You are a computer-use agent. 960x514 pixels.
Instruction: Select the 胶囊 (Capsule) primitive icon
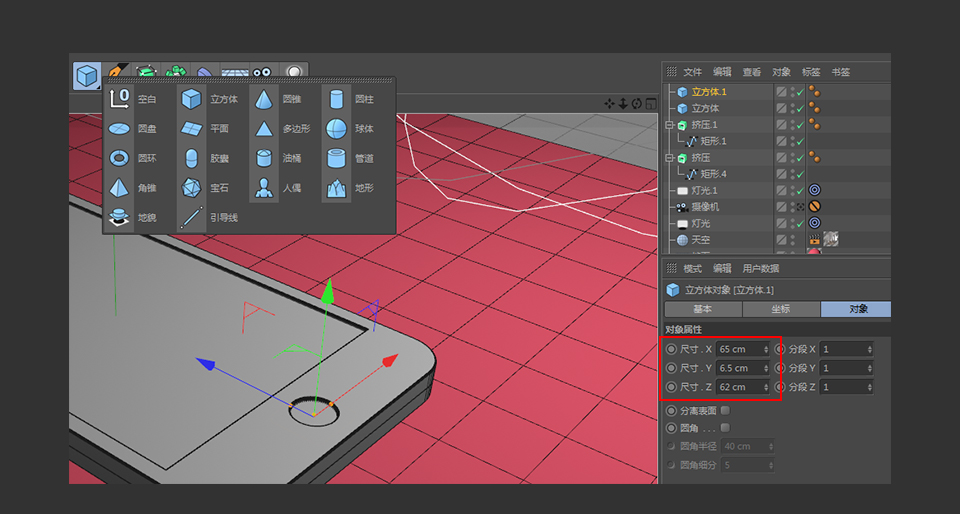(191, 158)
